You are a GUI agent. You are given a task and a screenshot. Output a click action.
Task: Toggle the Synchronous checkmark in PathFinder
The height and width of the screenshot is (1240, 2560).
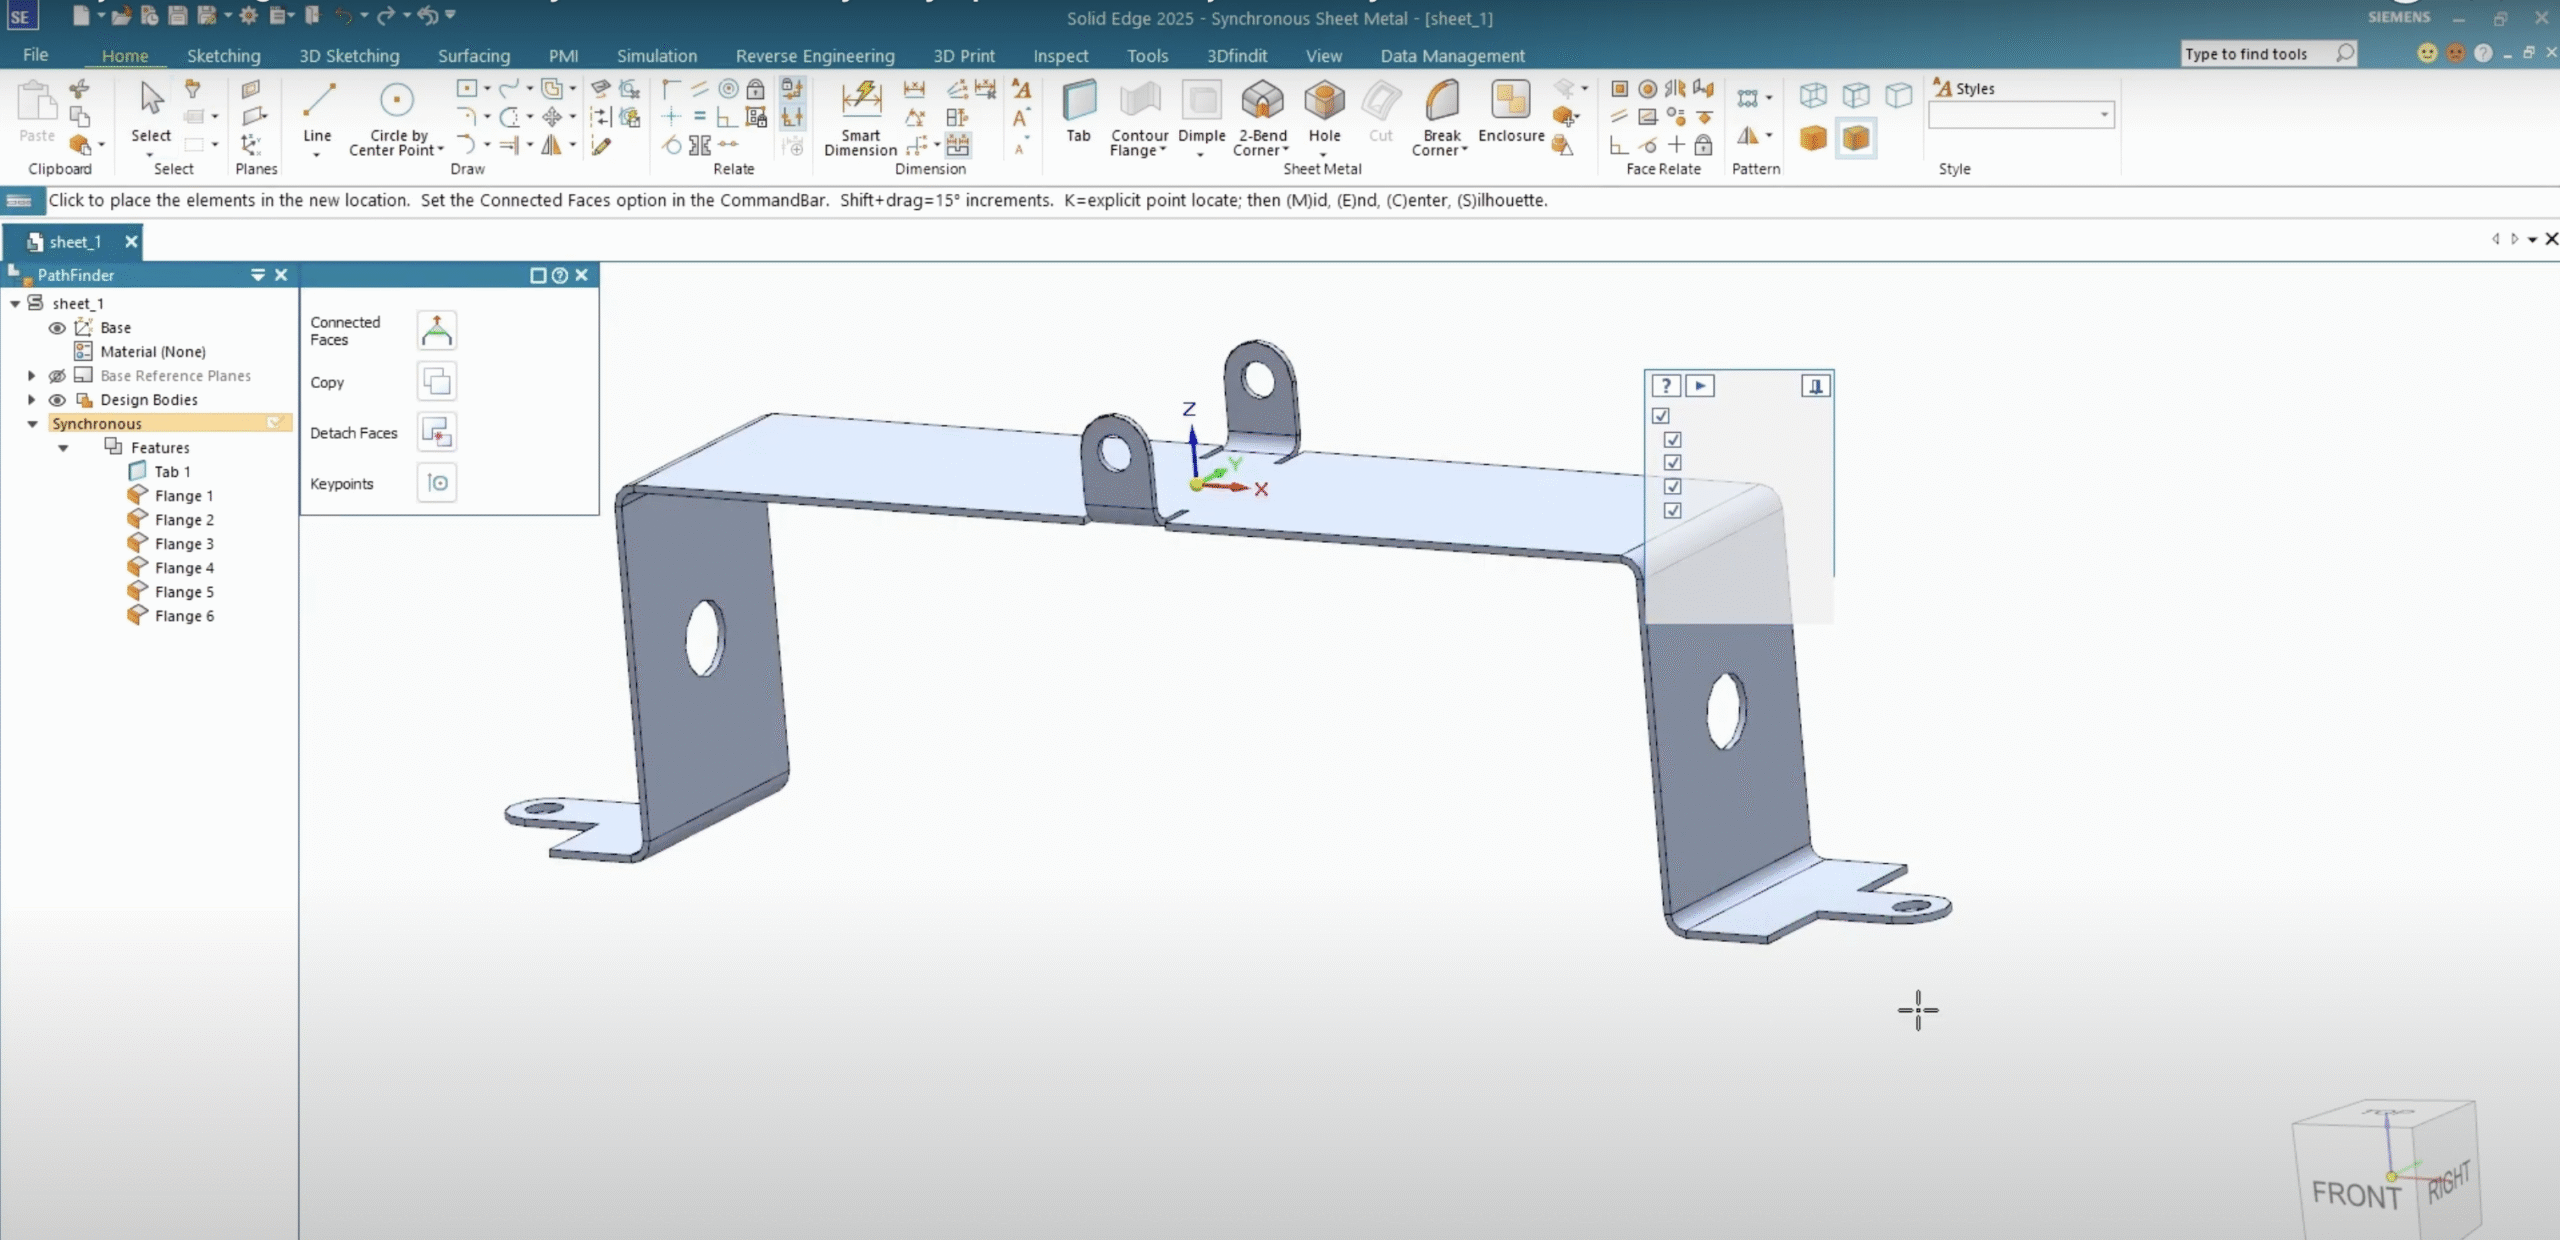pos(274,424)
